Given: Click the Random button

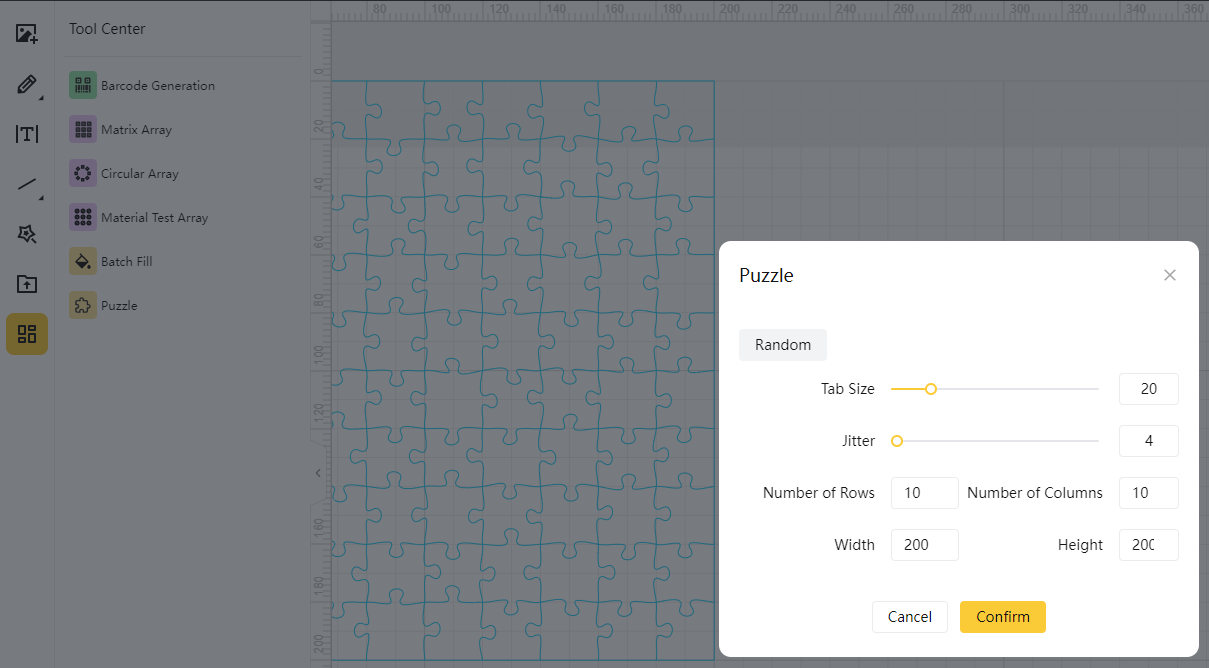Looking at the screenshot, I should tap(783, 345).
